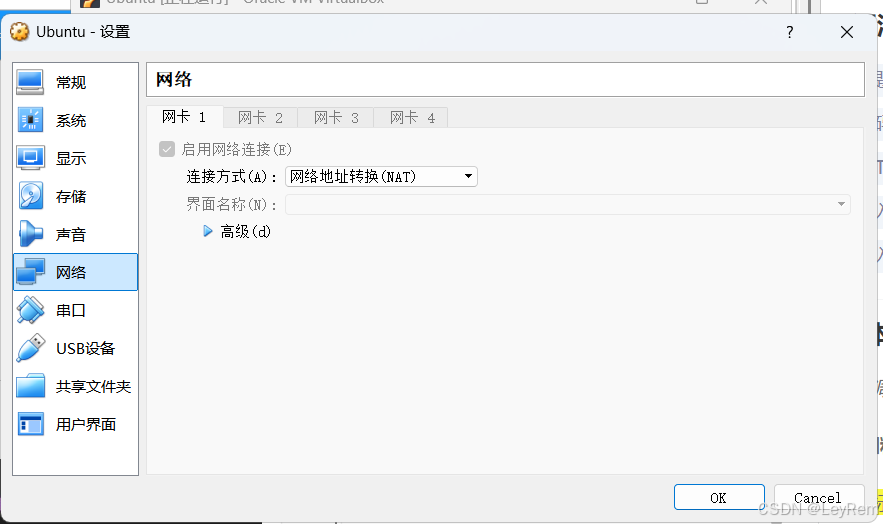Click the 显示 screen icon
883x524 pixels.
click(30, 158)
